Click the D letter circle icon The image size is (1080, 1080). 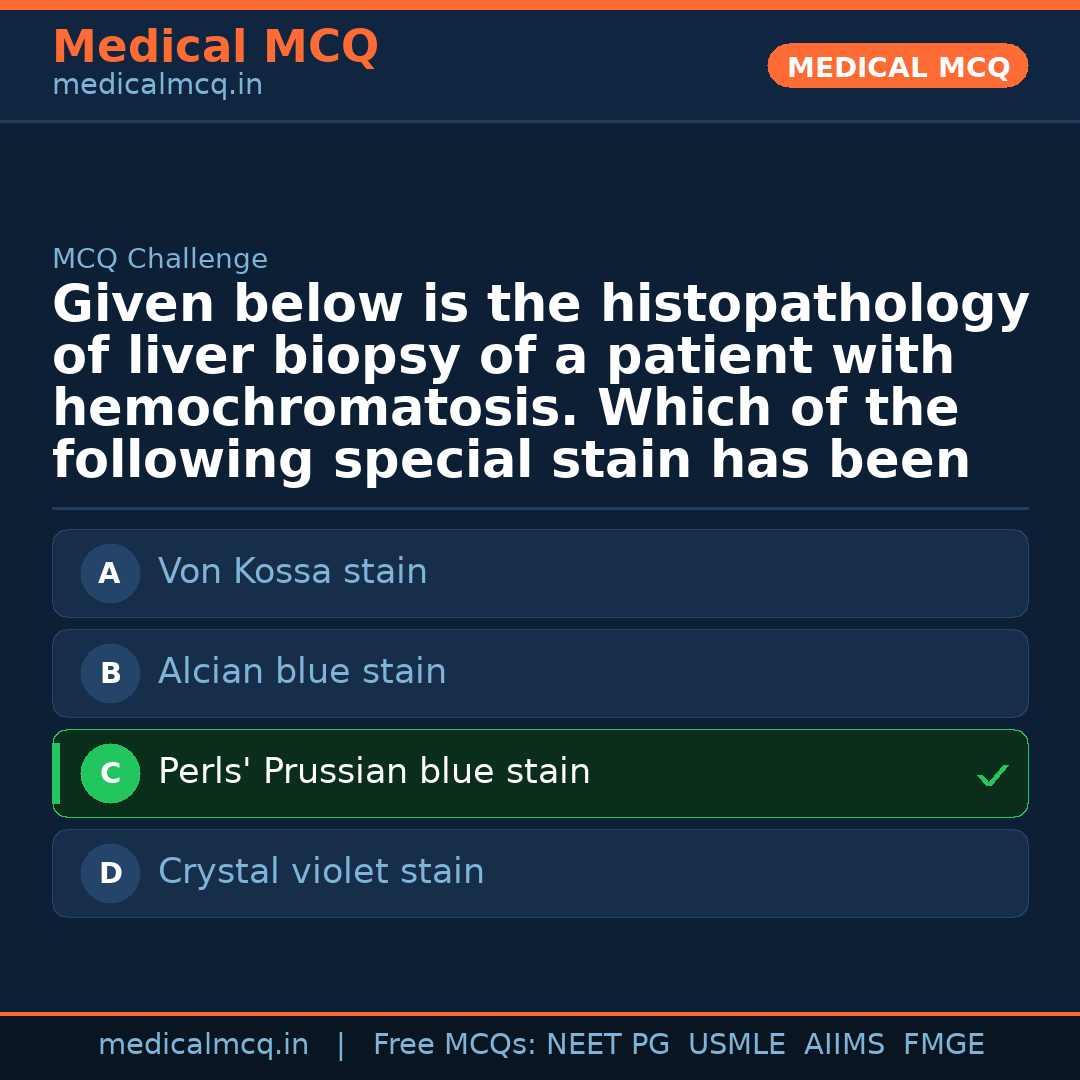pyautogui.click(x=110, y=874)
